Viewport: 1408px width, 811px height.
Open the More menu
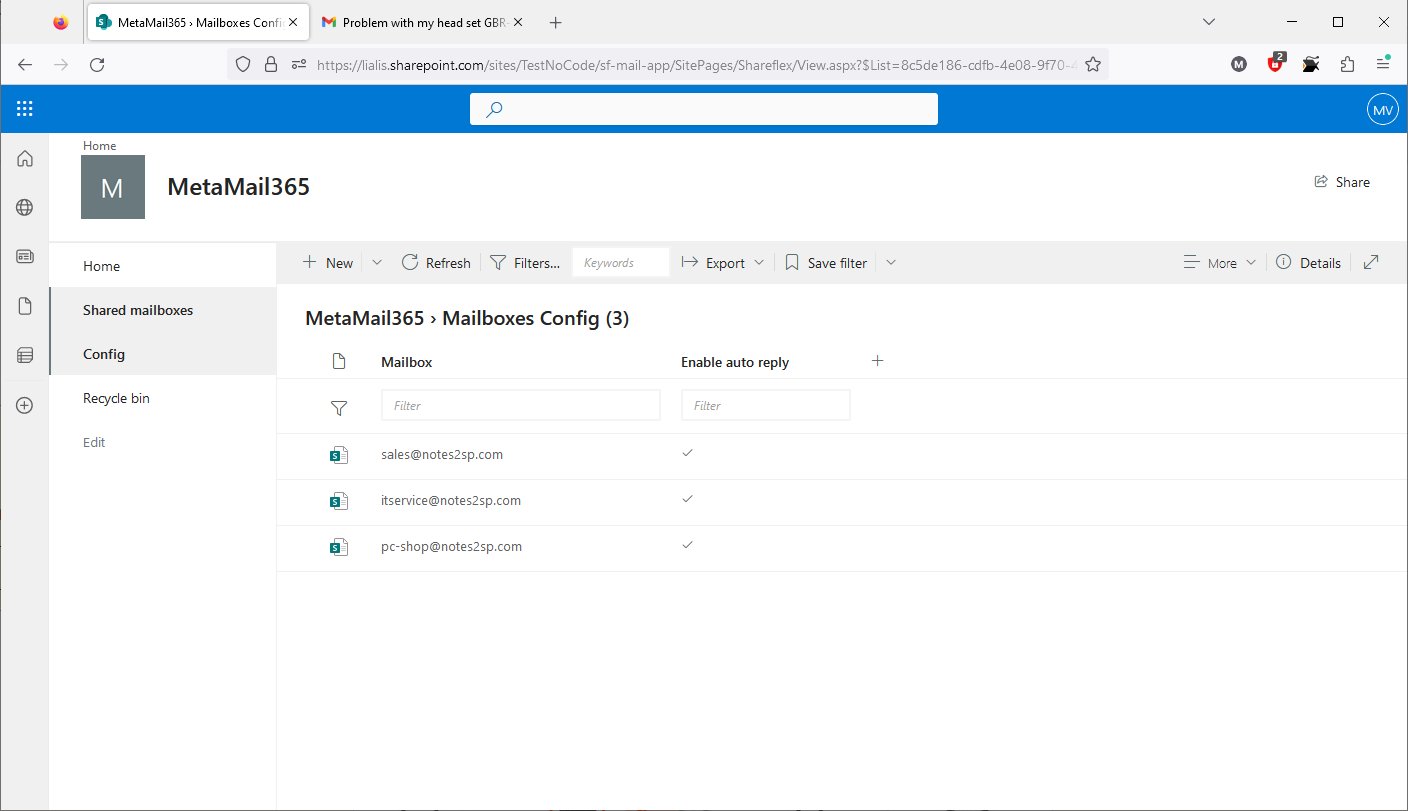tap(1219, 263)
